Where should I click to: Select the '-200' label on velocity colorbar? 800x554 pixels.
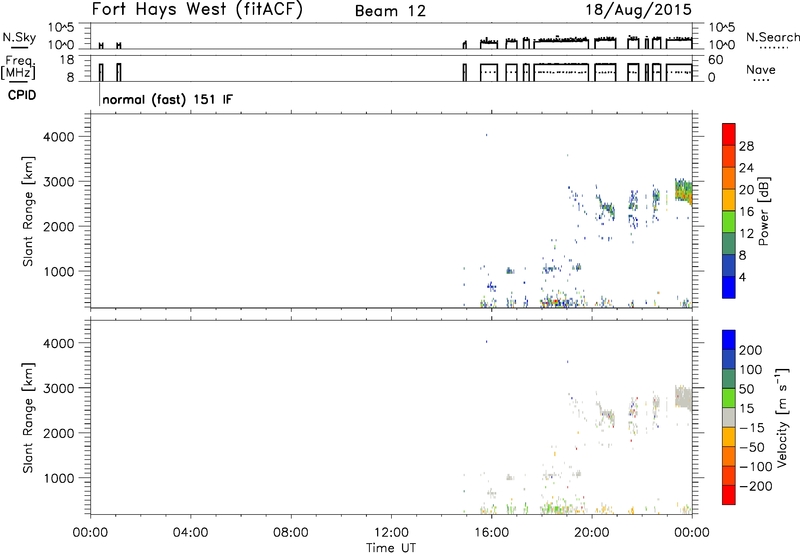[x=756, y=486]
